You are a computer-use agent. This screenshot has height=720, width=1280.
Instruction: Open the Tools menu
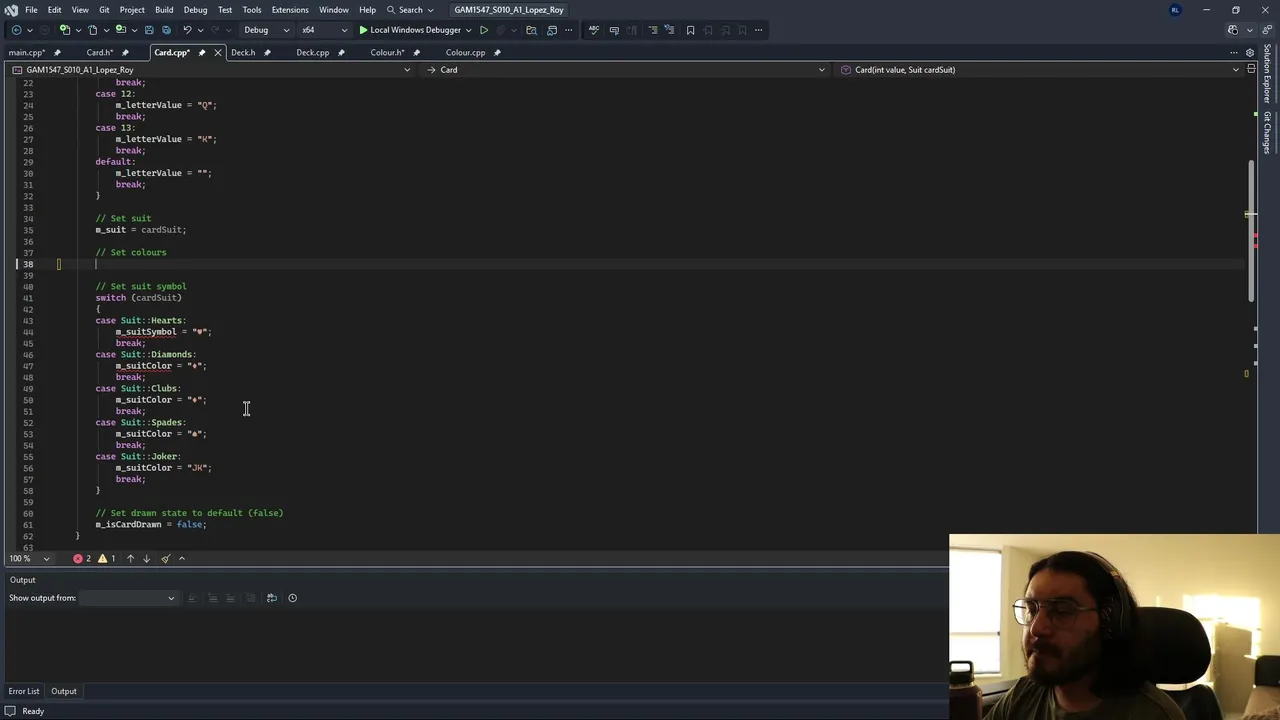point(252,10)
